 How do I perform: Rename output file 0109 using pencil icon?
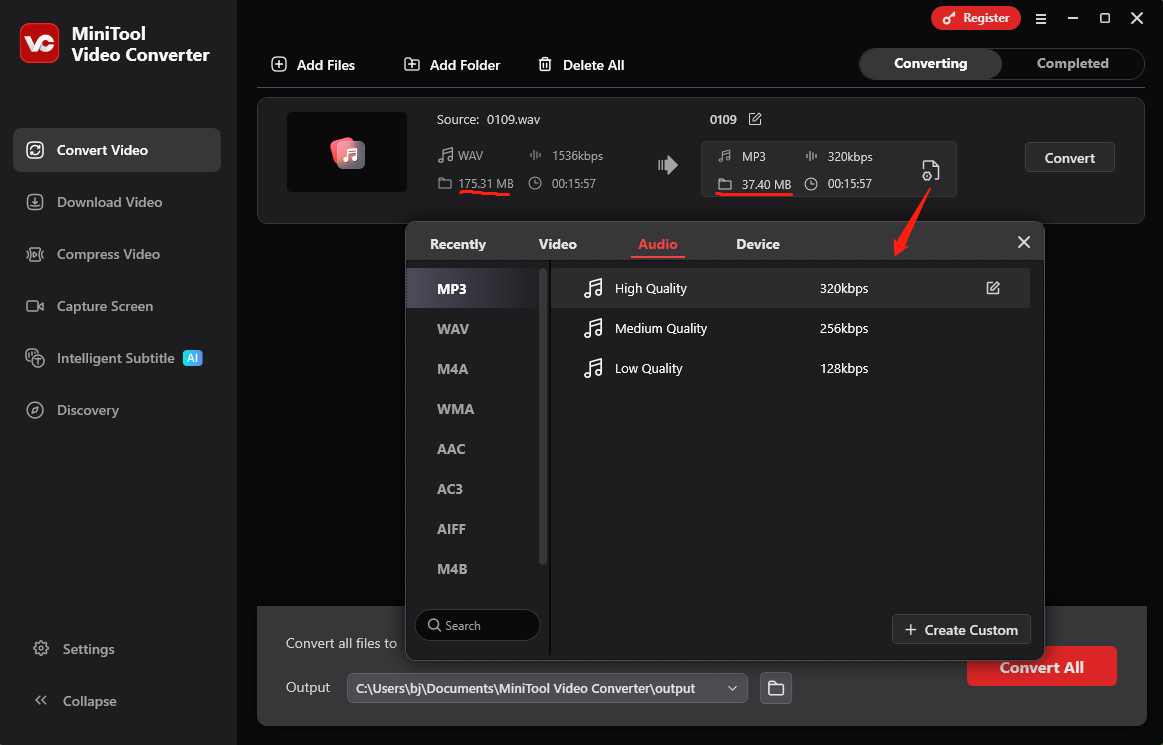coord(755,119)
